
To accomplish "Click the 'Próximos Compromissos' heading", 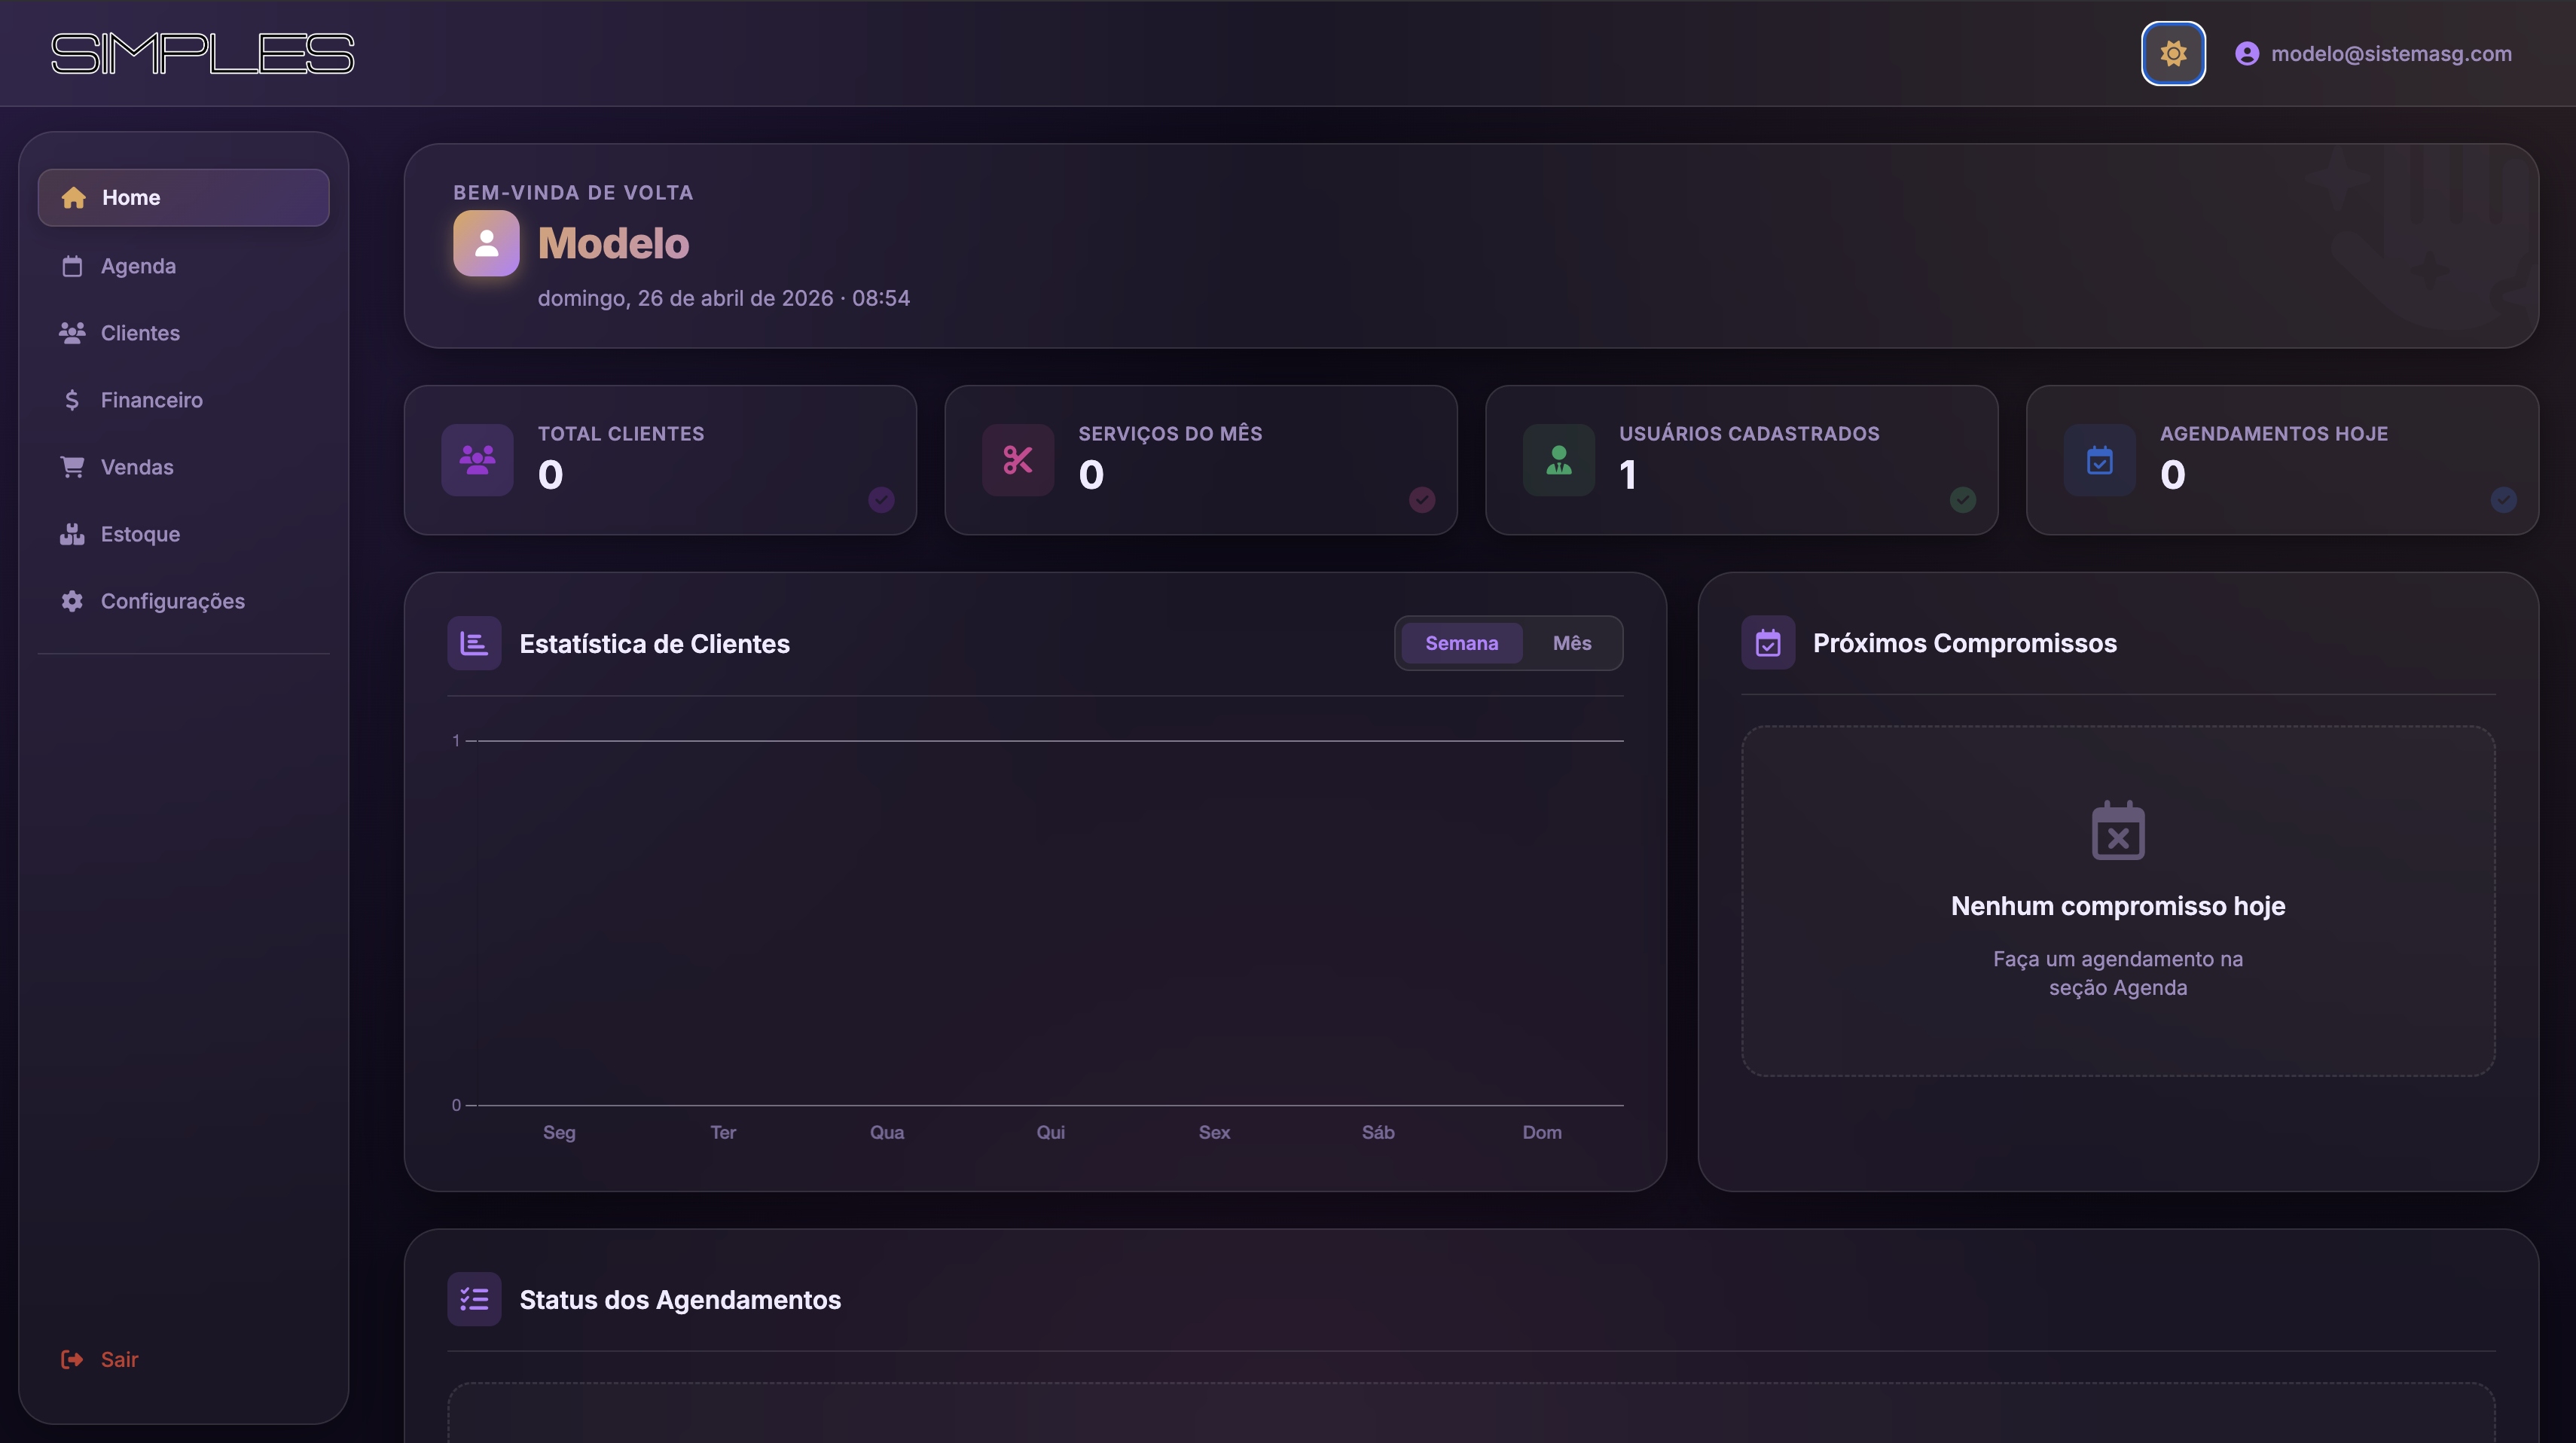I will coord(1965,643).
